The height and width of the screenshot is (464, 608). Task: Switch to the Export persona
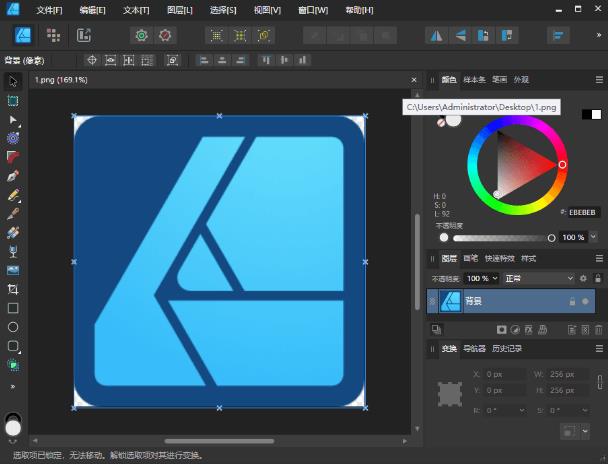[x=84, y=35]
